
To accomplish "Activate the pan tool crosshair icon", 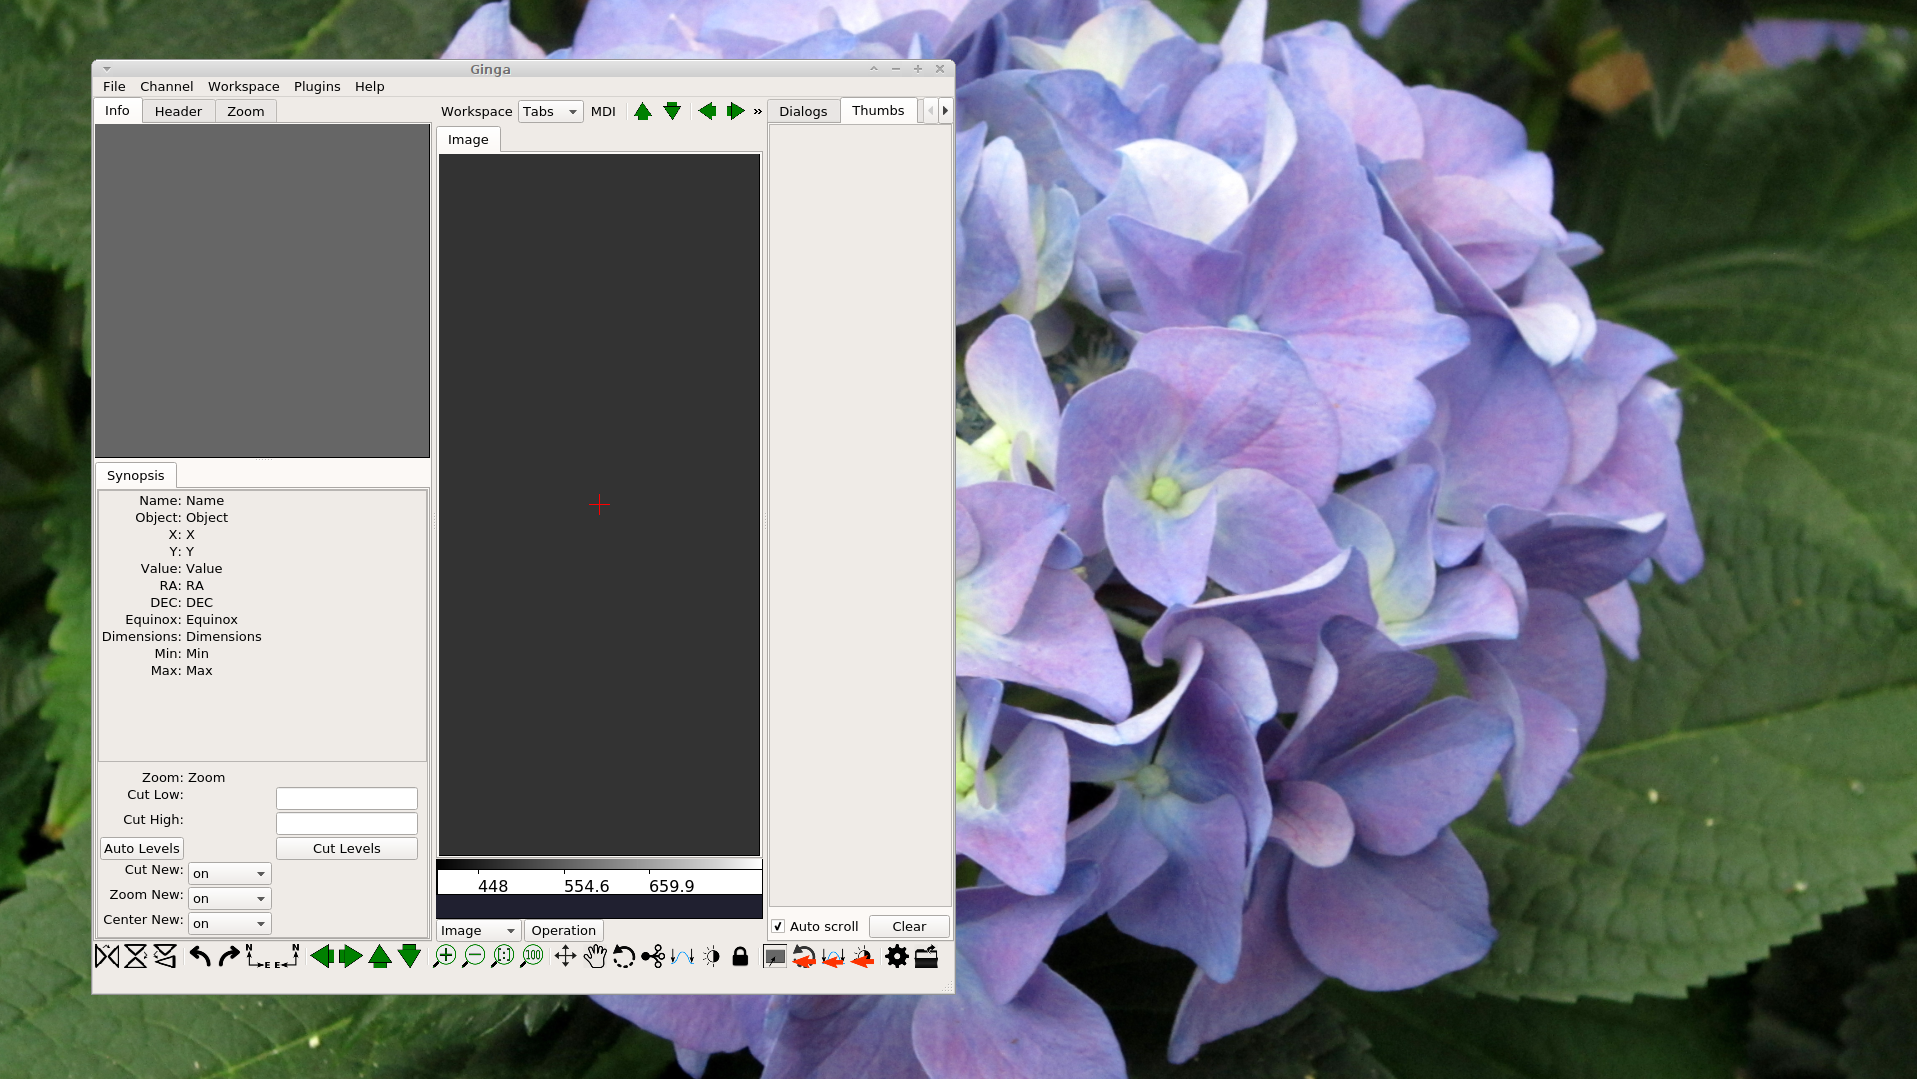I will coord(567,957).
